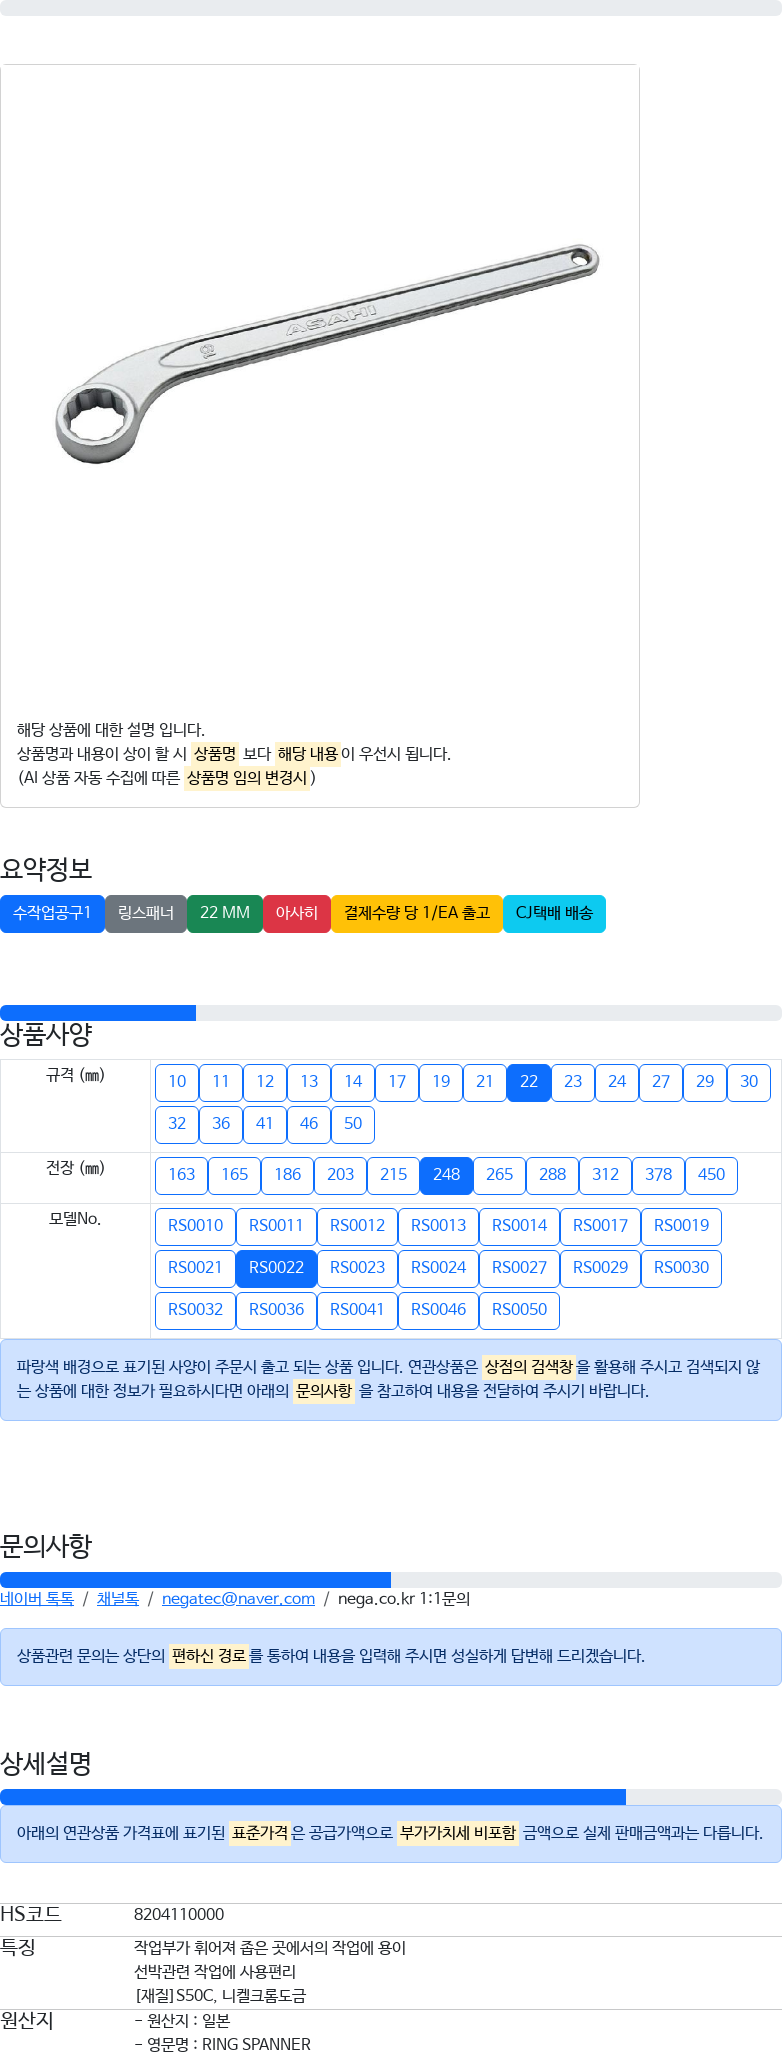This screenshot has width=782, height=2058.
Task: Click the 아사히 red brand tag
Action: click(x=297, y=913)
